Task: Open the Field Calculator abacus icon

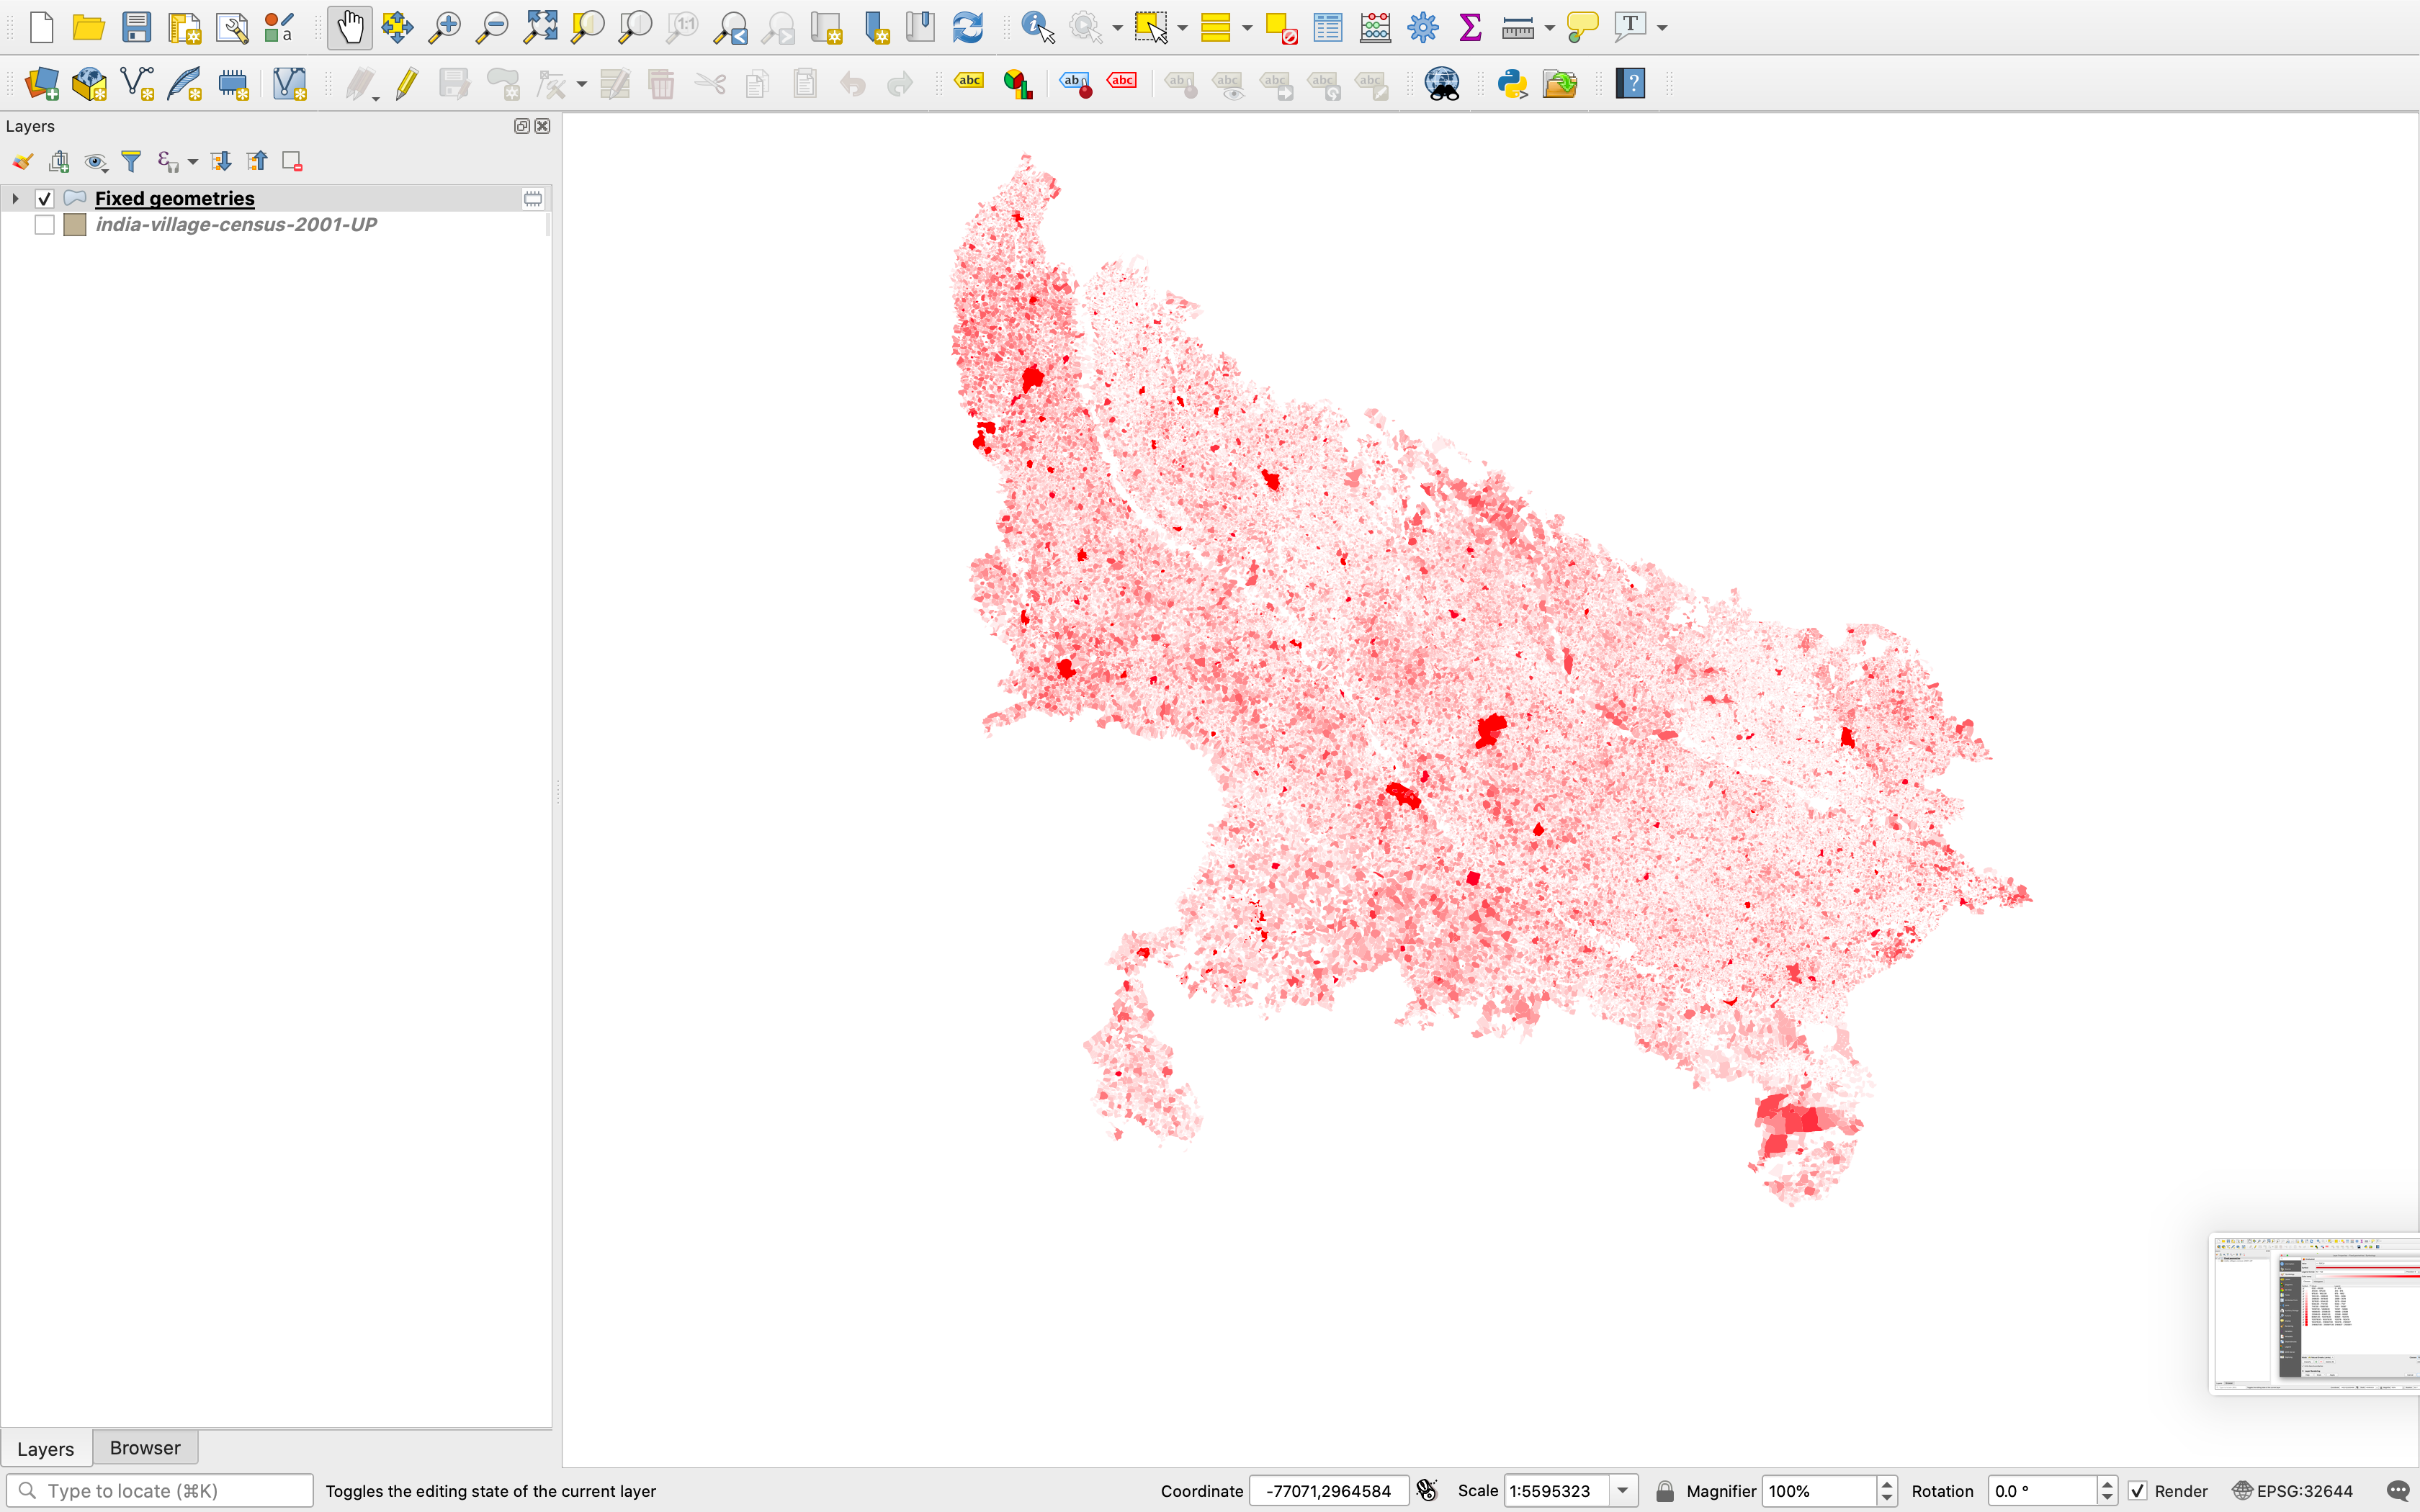Action: coord(1375,27)
